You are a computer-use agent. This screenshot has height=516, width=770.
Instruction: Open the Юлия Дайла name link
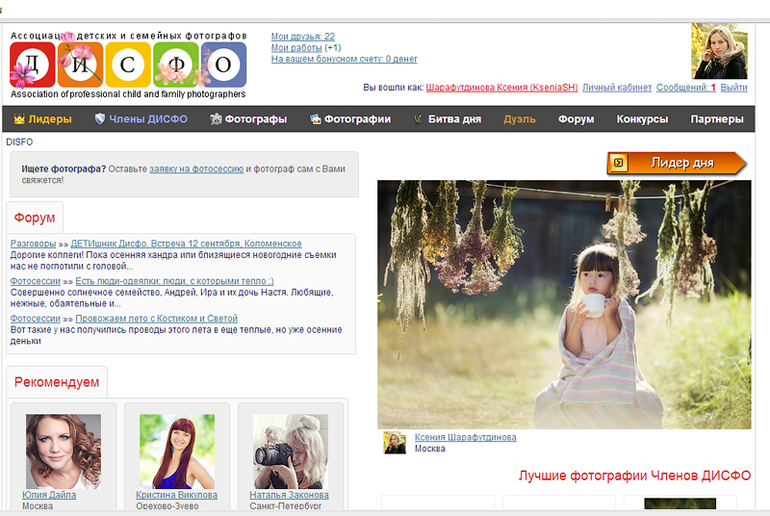coord(49,495)
